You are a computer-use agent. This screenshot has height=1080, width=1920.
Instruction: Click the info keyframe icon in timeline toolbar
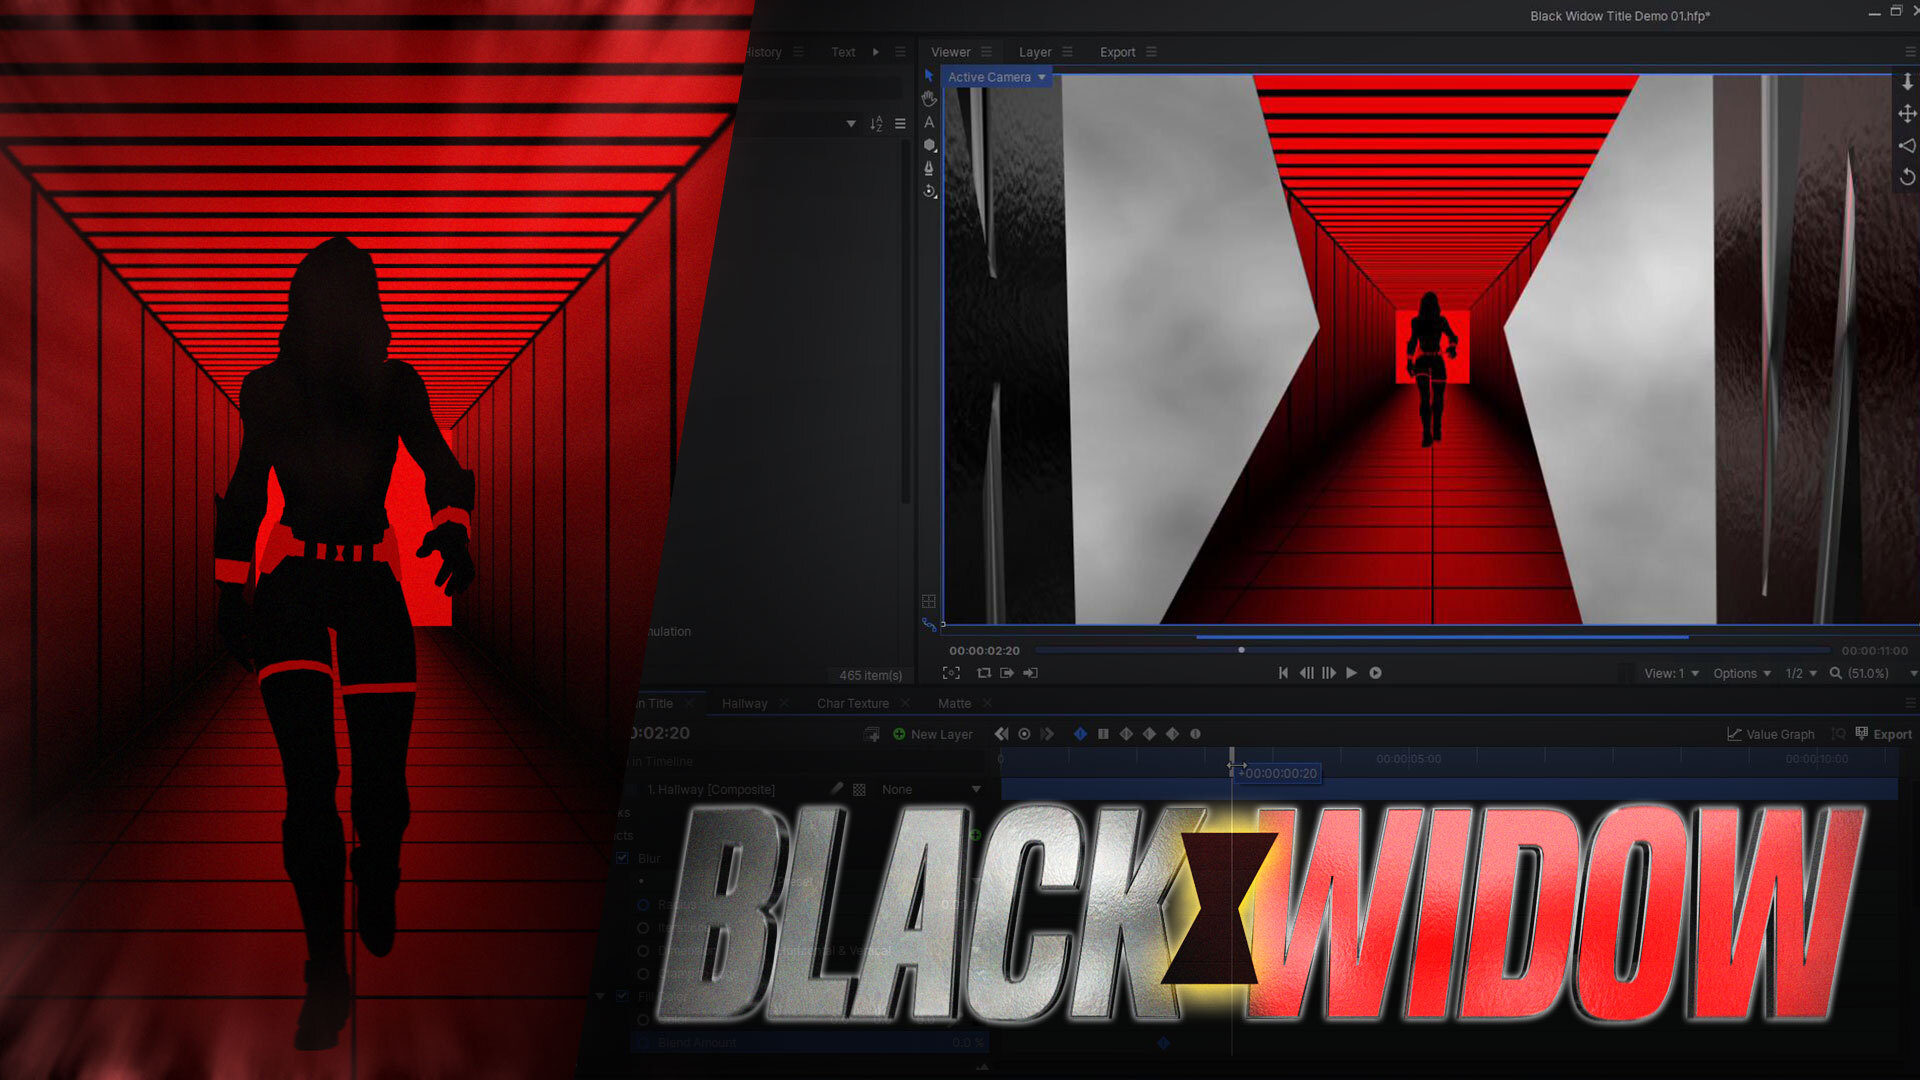pyautogui.click(x=1195, y=734)
